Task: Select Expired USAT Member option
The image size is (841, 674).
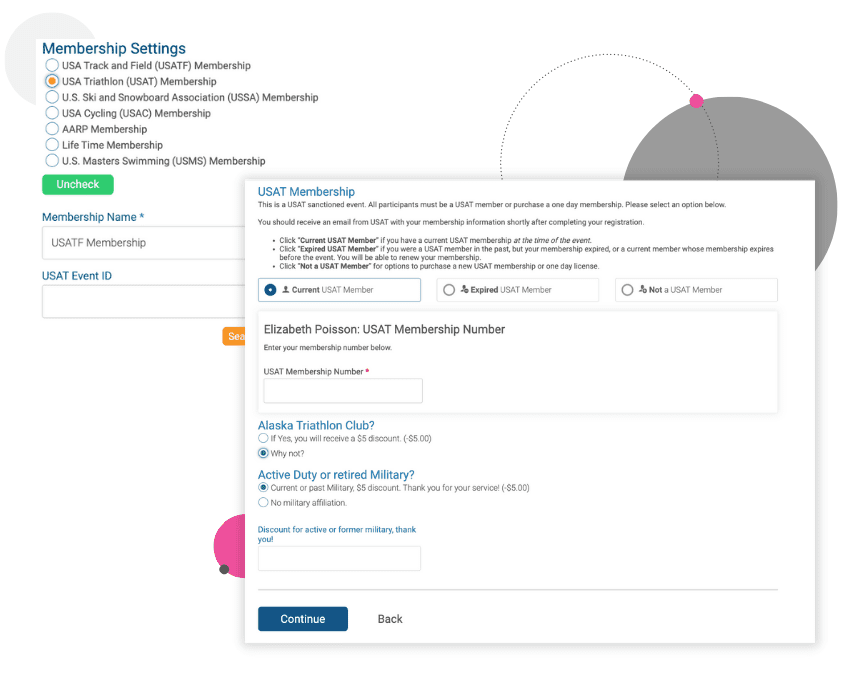Action: (518, 290)
